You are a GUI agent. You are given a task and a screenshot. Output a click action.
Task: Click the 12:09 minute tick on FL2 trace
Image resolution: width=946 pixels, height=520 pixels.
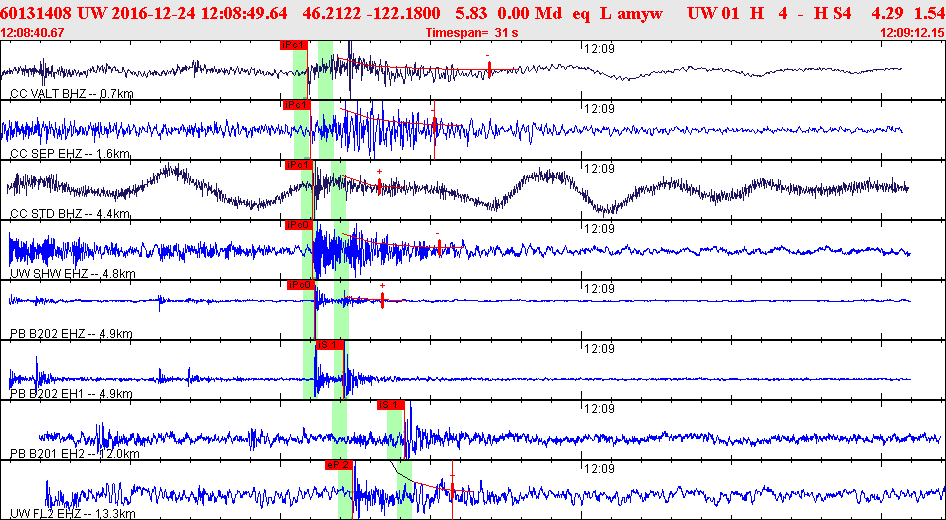[x=600, y=469]
